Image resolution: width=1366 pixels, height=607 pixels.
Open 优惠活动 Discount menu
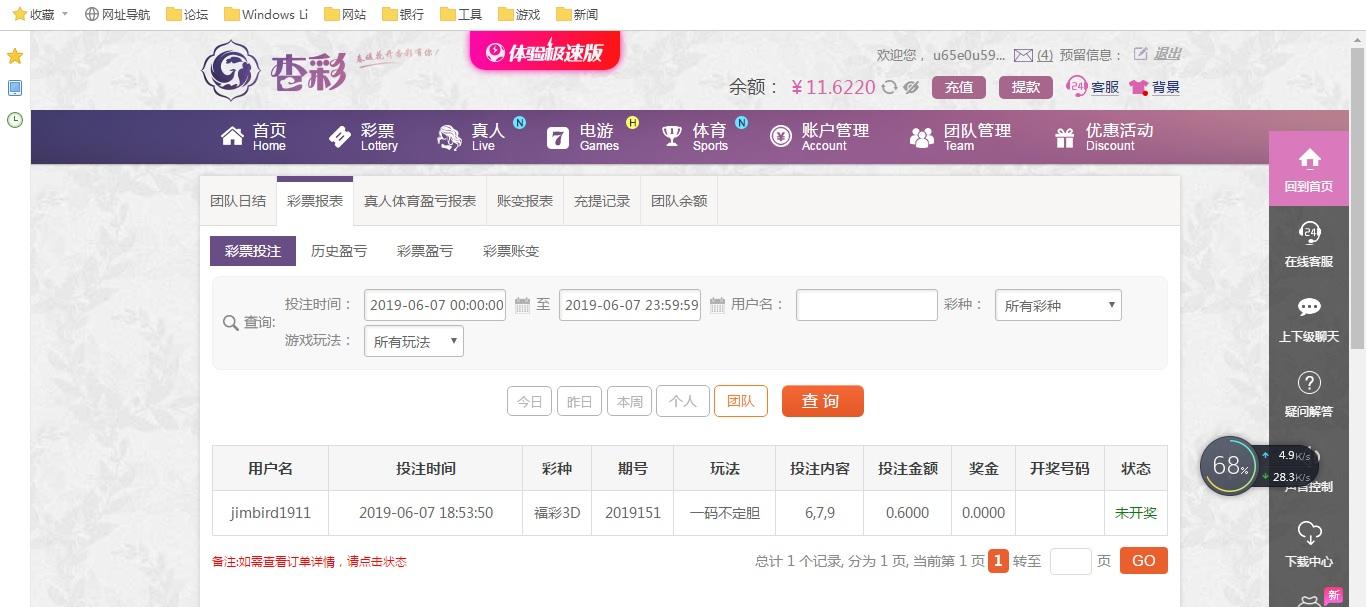click(x=1105, y=137)
